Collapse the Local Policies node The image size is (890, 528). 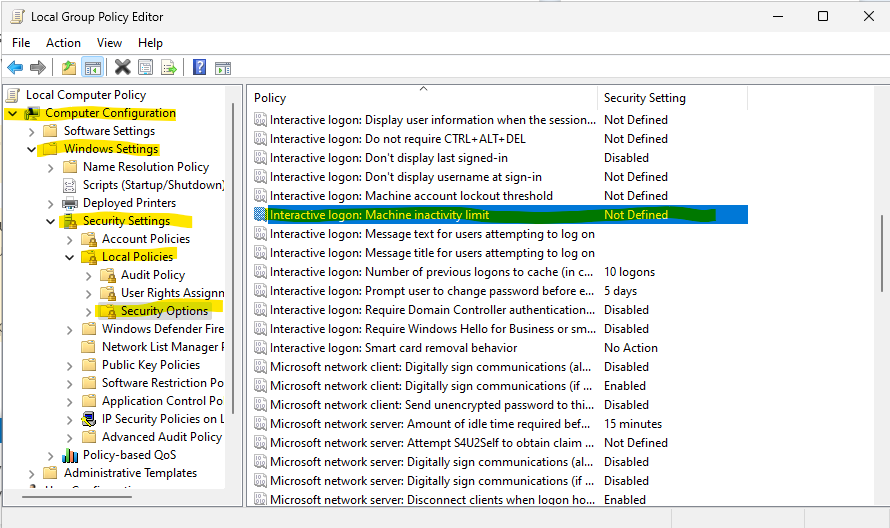pyautogui.click(x=69, y=257)
